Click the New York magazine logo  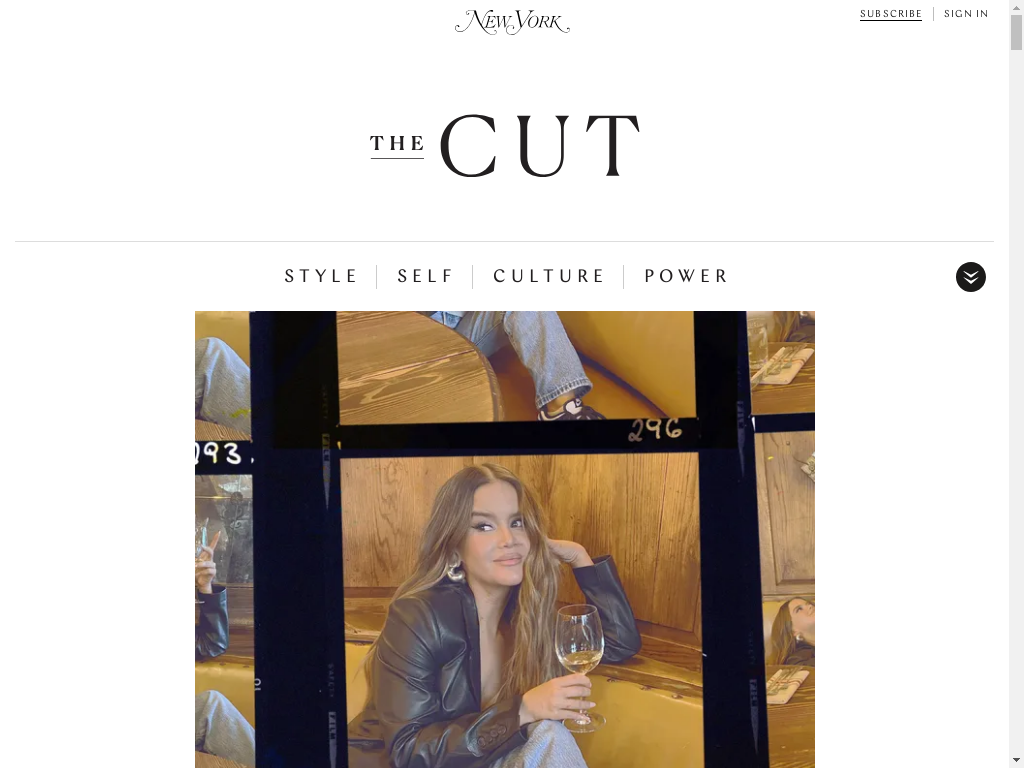point(512,22)
